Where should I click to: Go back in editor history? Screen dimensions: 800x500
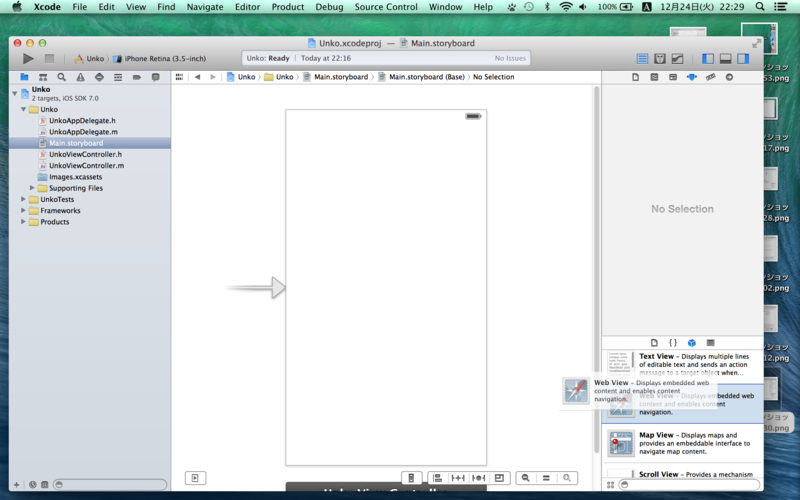coord(197,77)
